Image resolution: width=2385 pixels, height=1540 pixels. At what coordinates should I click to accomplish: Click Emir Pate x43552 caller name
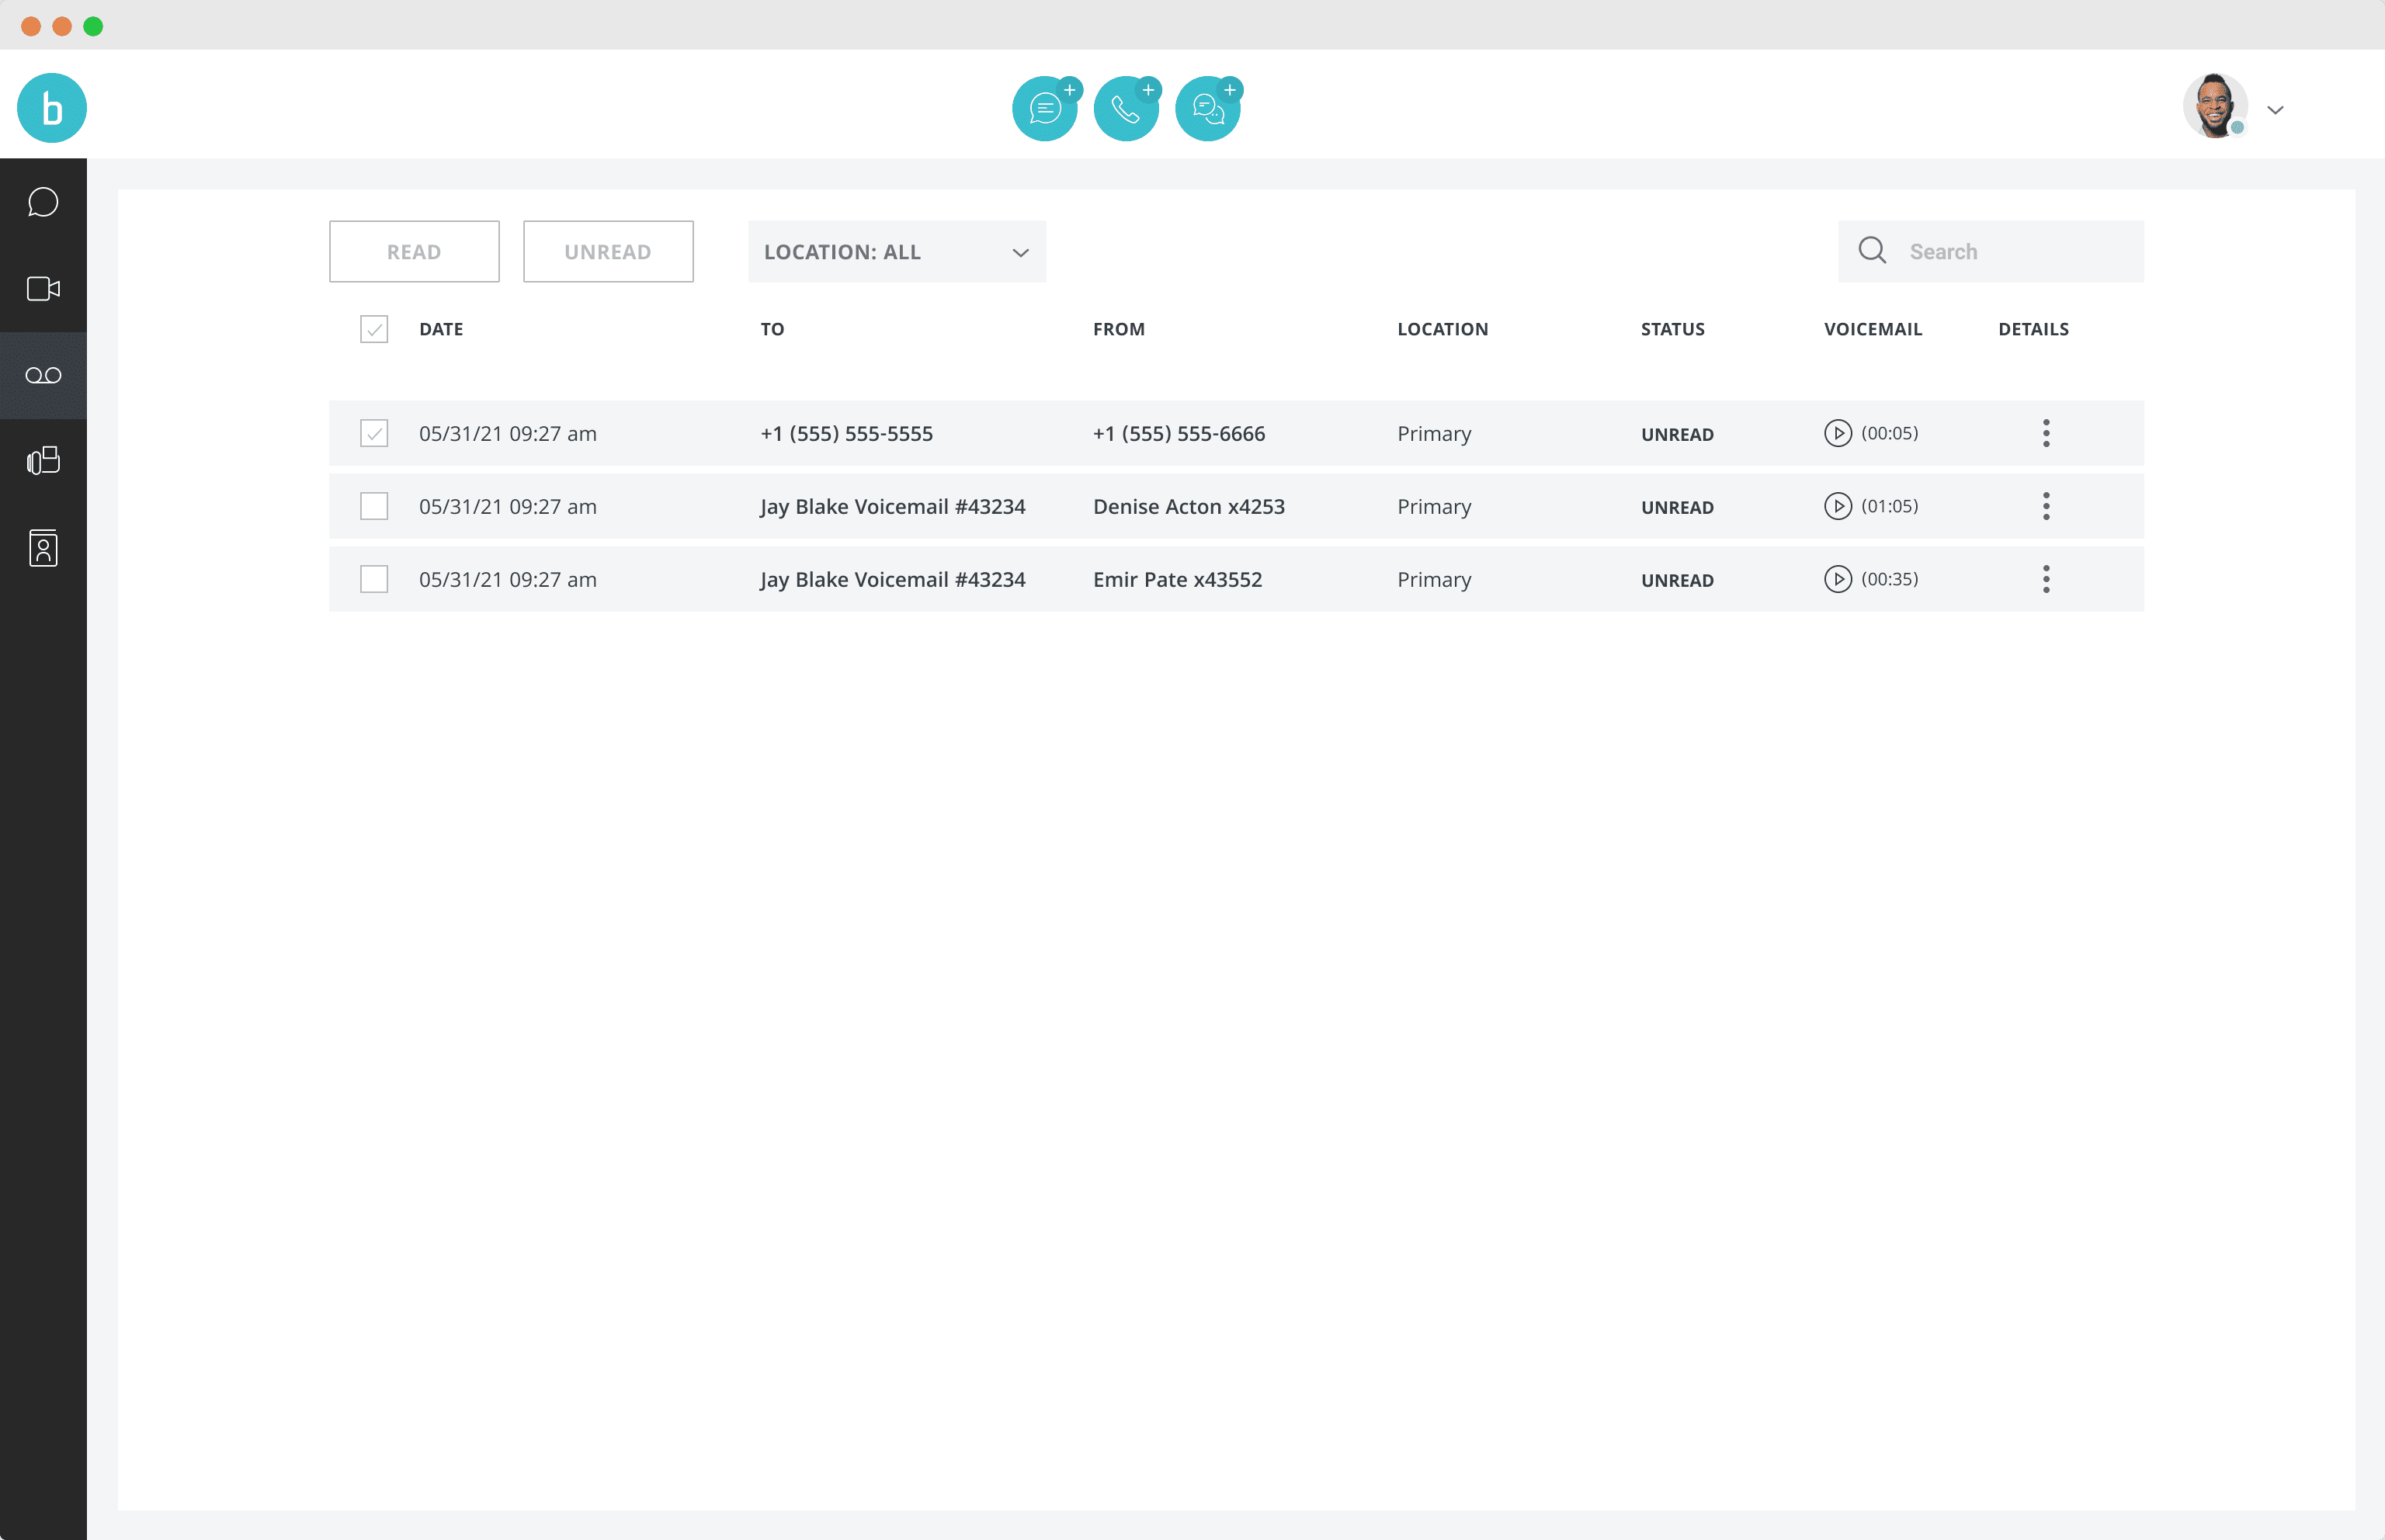(1177, 580)
